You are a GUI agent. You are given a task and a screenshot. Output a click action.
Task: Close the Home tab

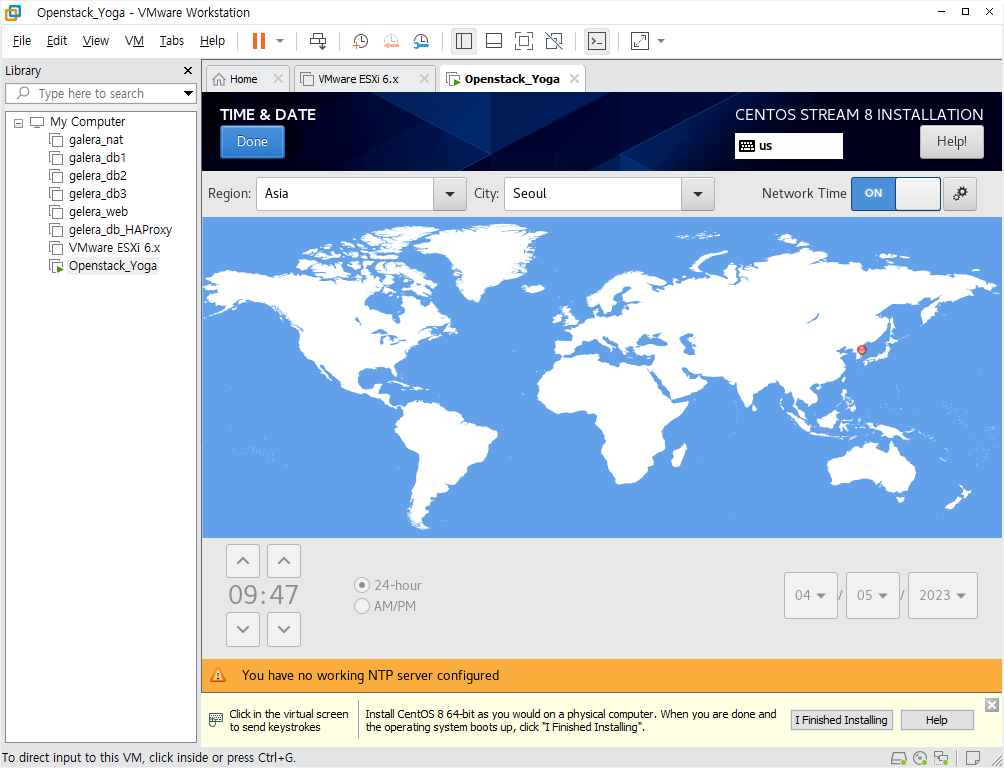point(278,79)
